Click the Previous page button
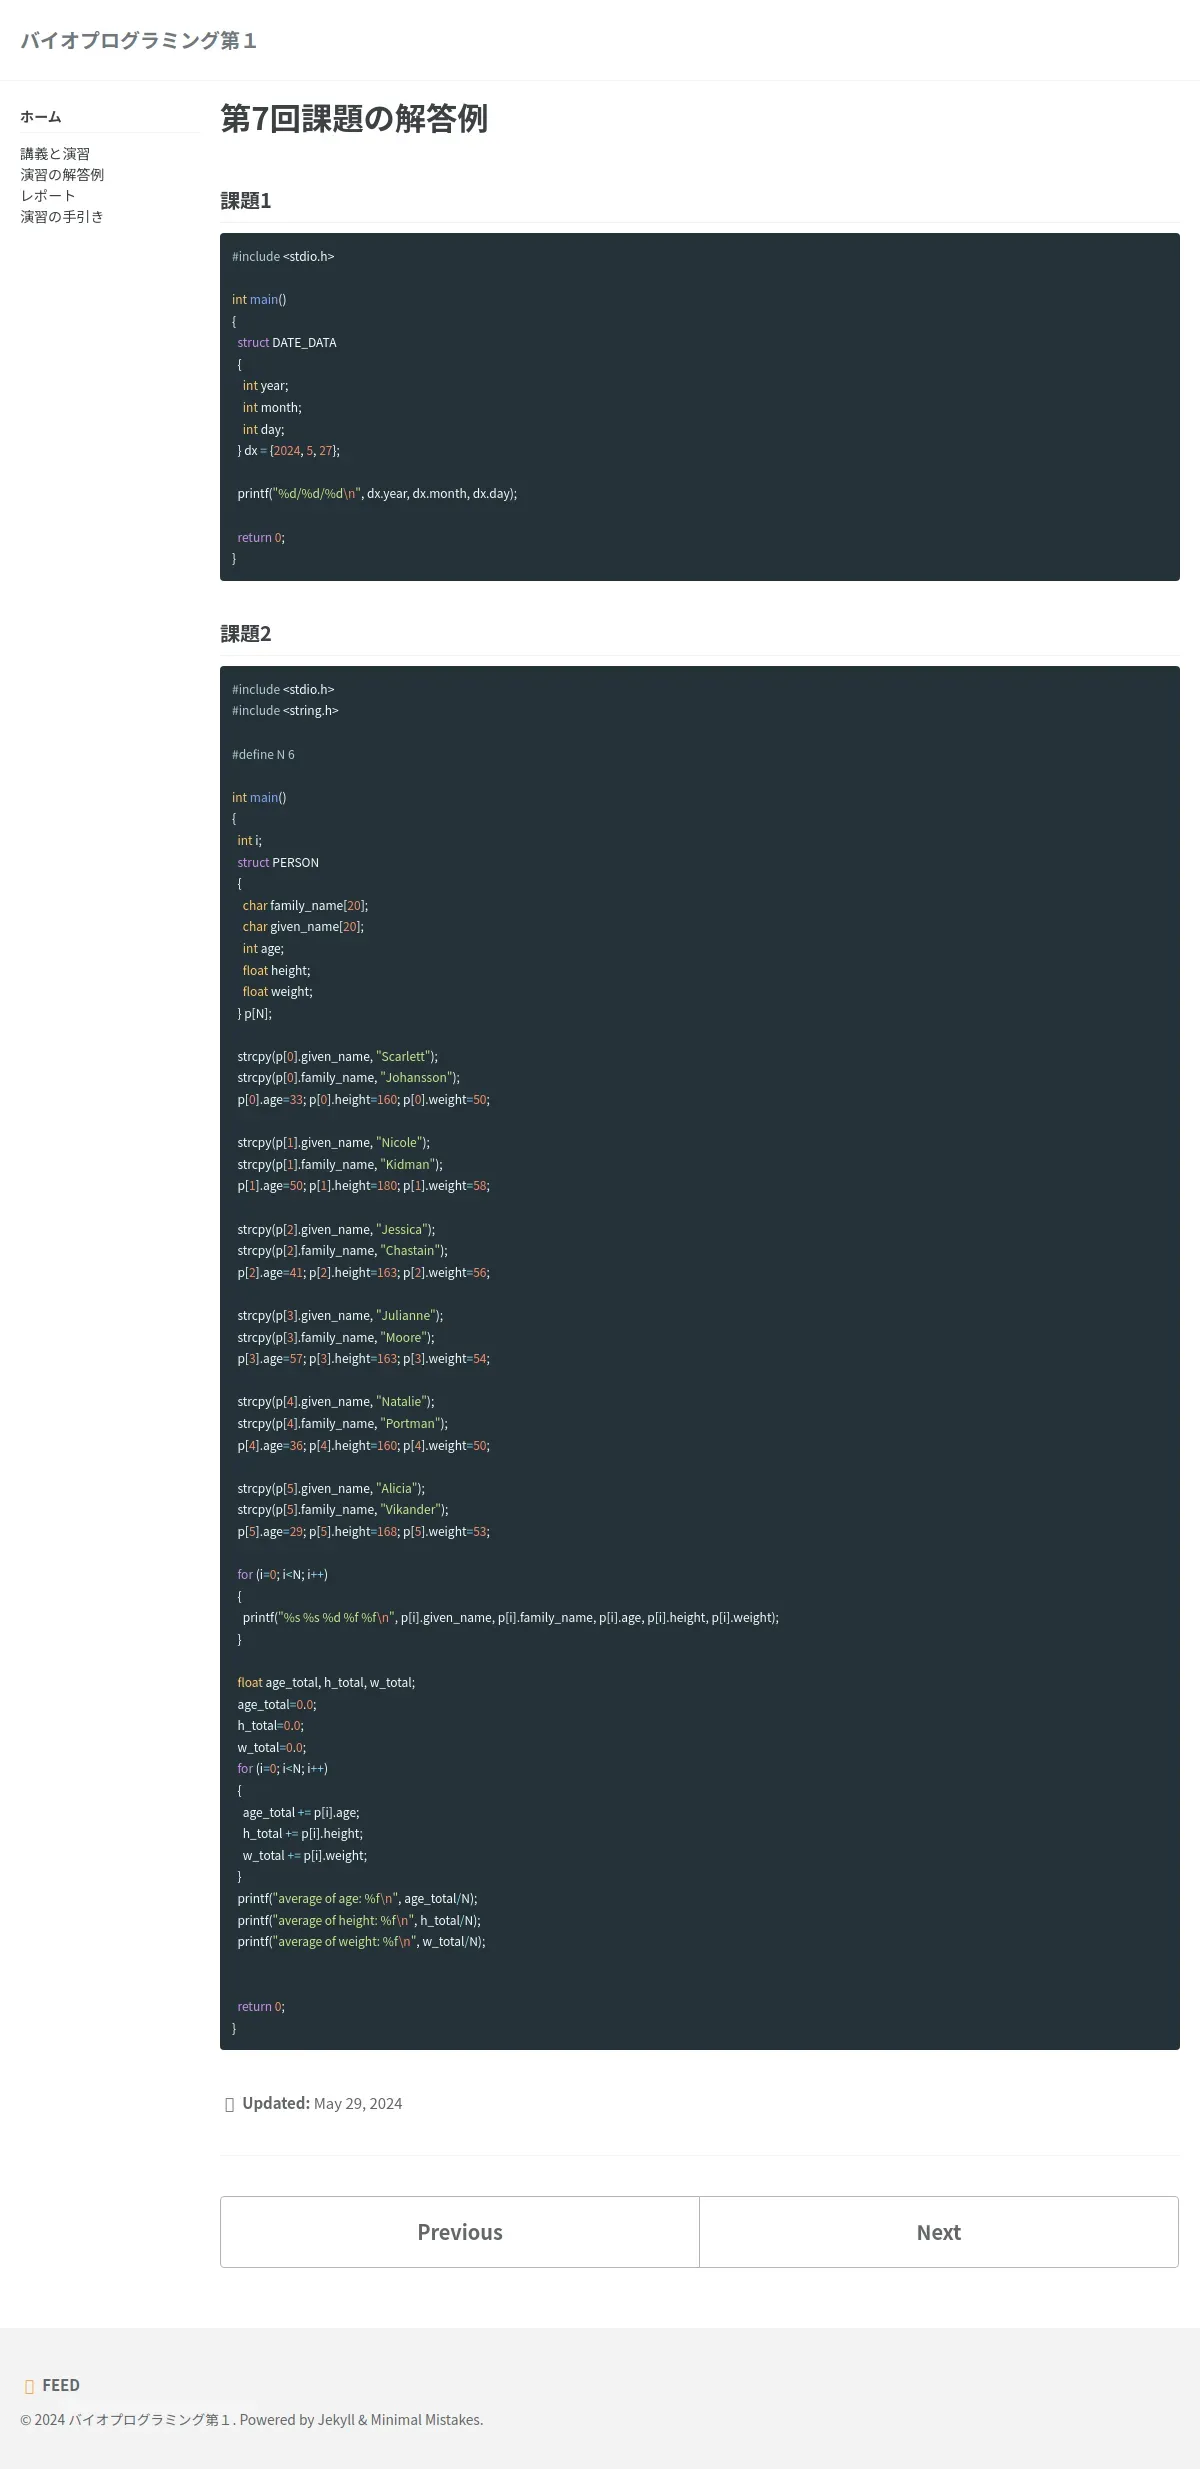The height and width of the screenshot is (2469, 1200). point(460,2232)
